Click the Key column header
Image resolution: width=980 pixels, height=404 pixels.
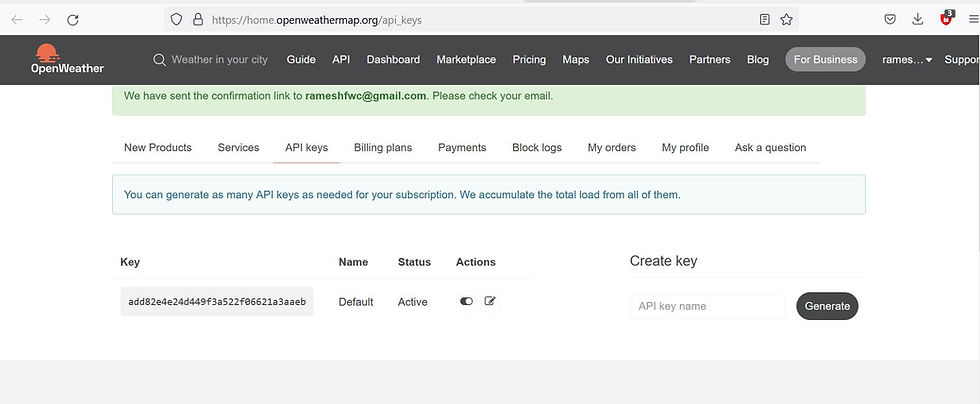tap(130, 262)
